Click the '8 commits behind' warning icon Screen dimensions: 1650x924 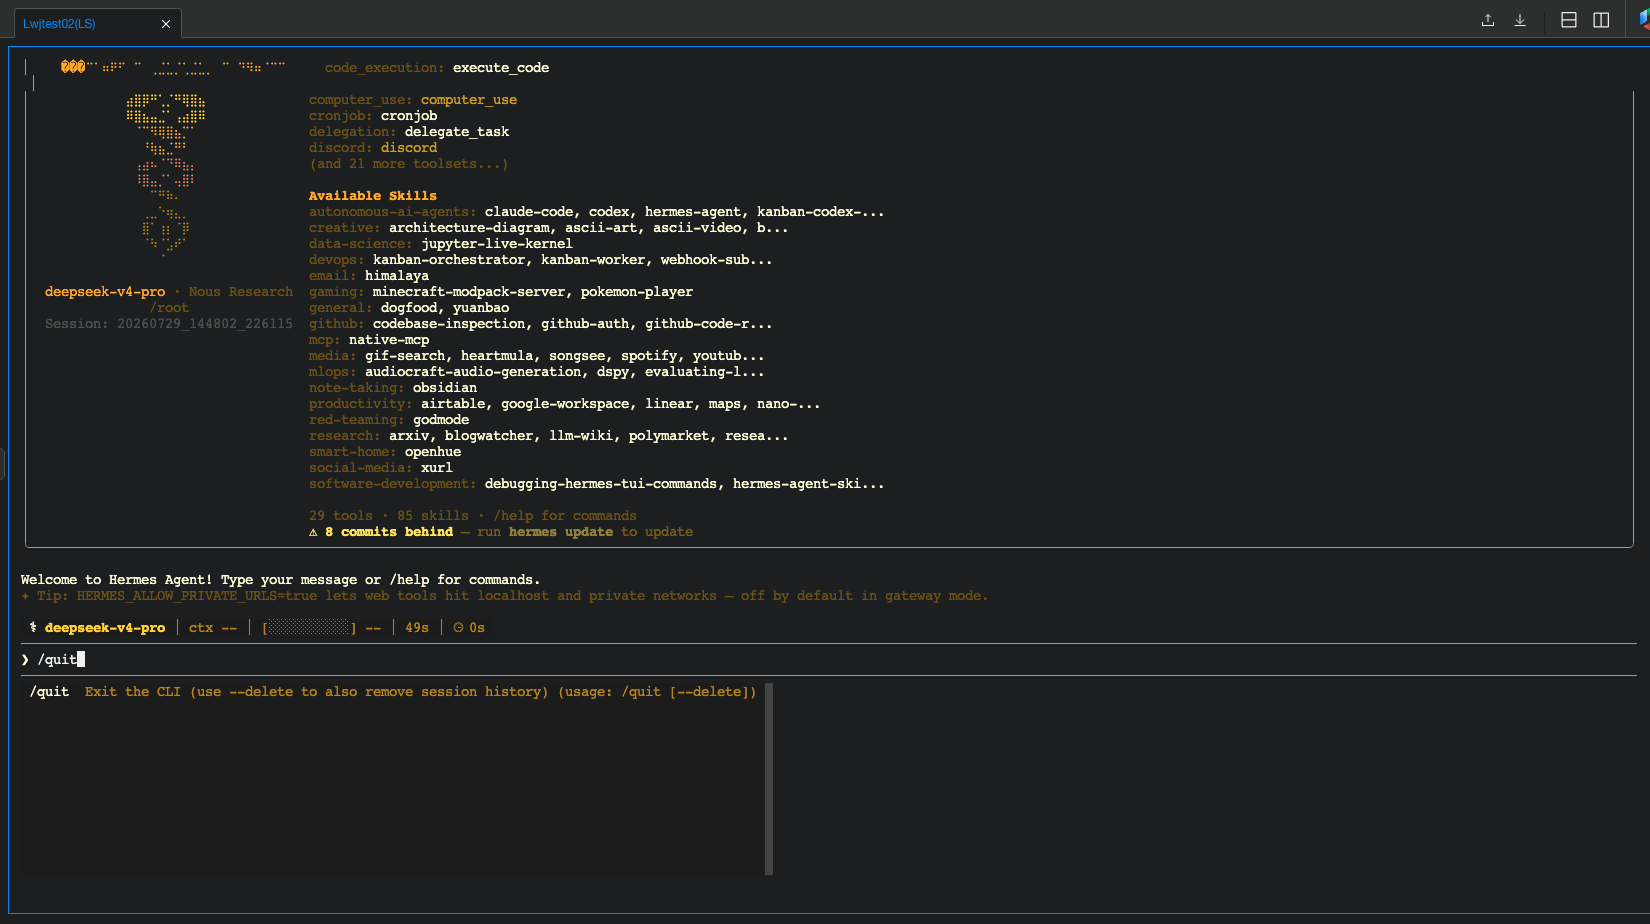(313, 532)
